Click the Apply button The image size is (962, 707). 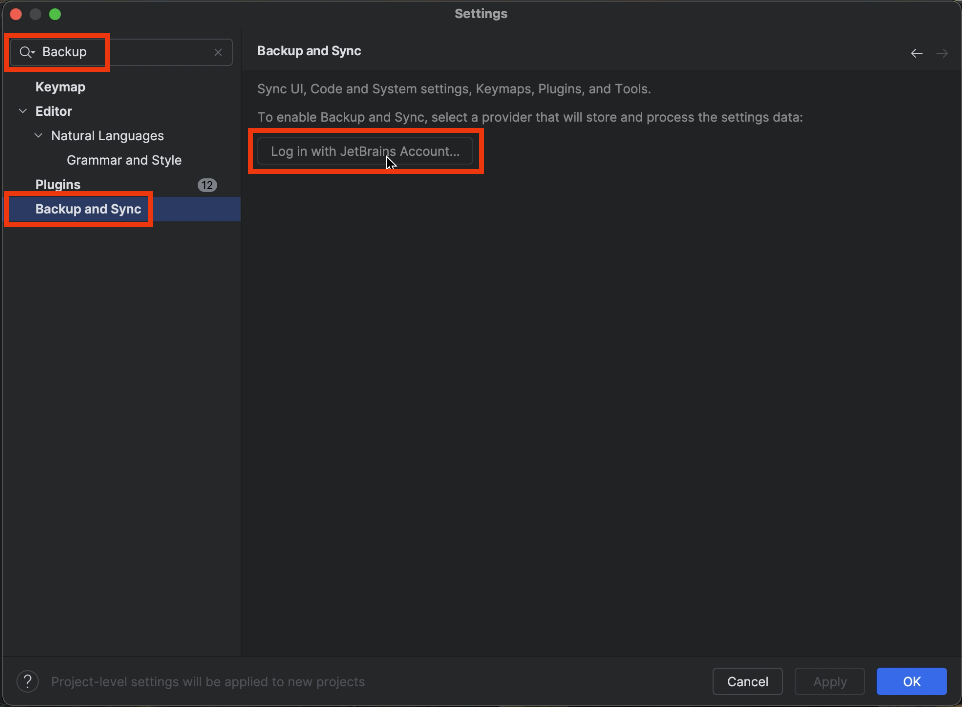829,681
